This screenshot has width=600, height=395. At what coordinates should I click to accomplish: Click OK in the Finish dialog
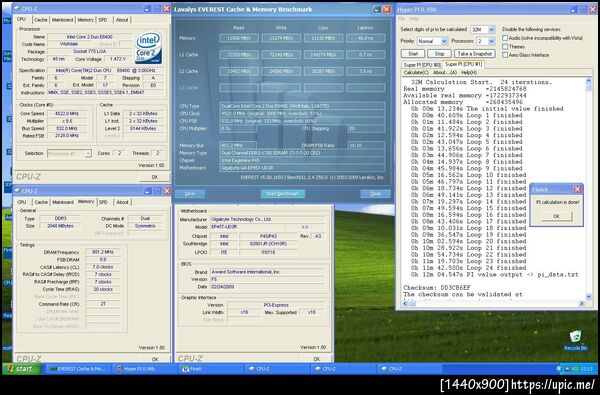[556, 216]
